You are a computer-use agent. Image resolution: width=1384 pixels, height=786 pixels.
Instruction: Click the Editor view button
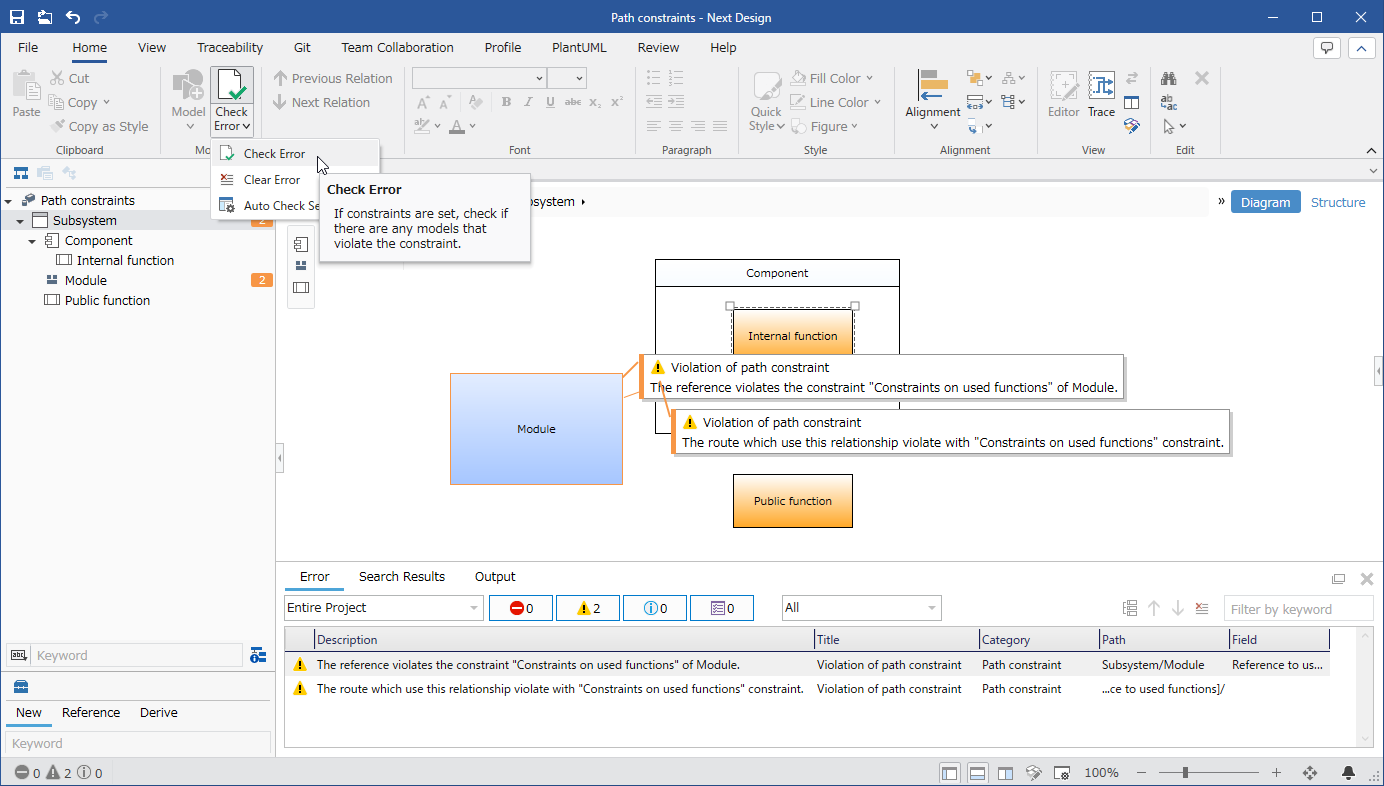tap(1064, 95)
